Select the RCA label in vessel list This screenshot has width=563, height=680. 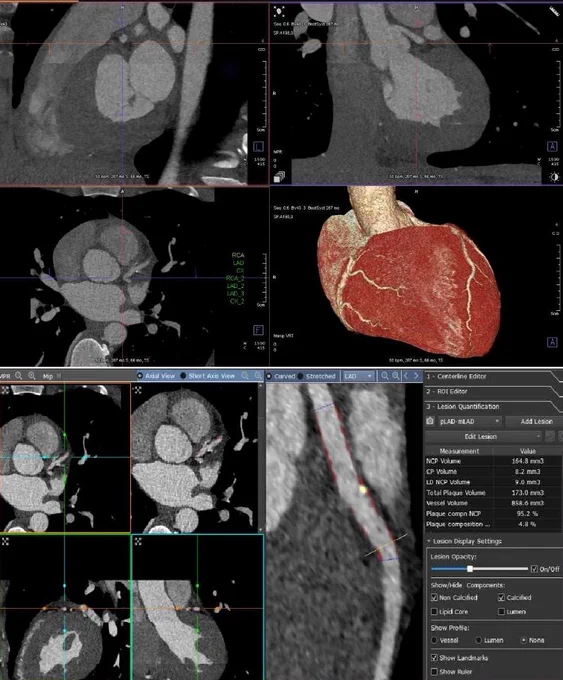(238, 255)
